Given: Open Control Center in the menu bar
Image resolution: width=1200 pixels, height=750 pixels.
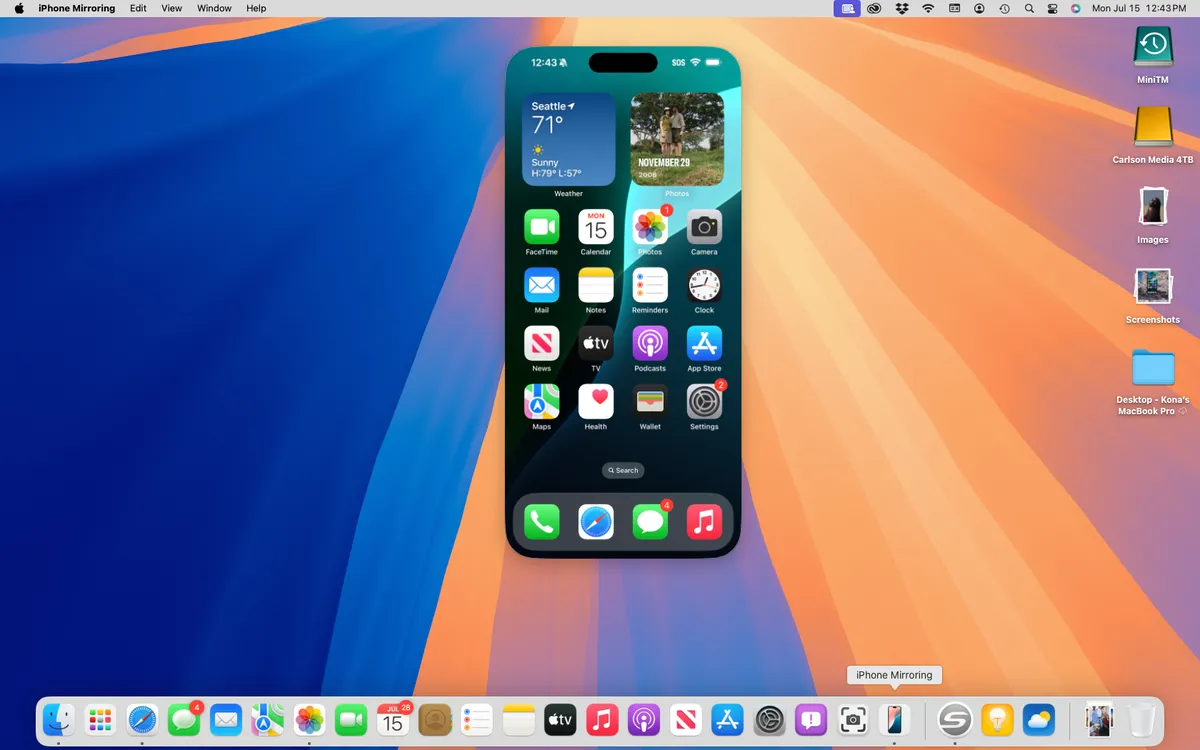Looking at the screenshot, I should pyautogui.click(x=1053, y=8).
